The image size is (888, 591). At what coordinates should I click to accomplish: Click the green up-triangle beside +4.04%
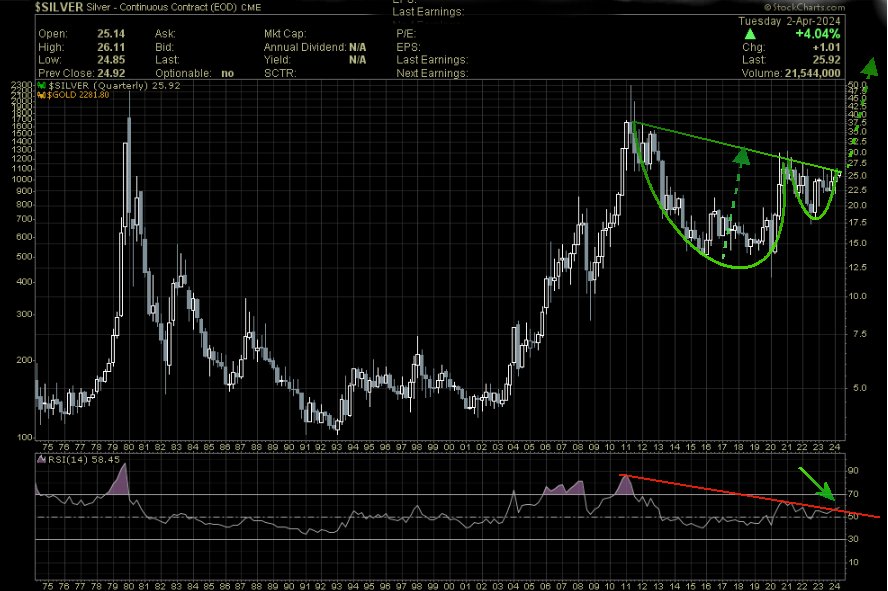(746, 31)
